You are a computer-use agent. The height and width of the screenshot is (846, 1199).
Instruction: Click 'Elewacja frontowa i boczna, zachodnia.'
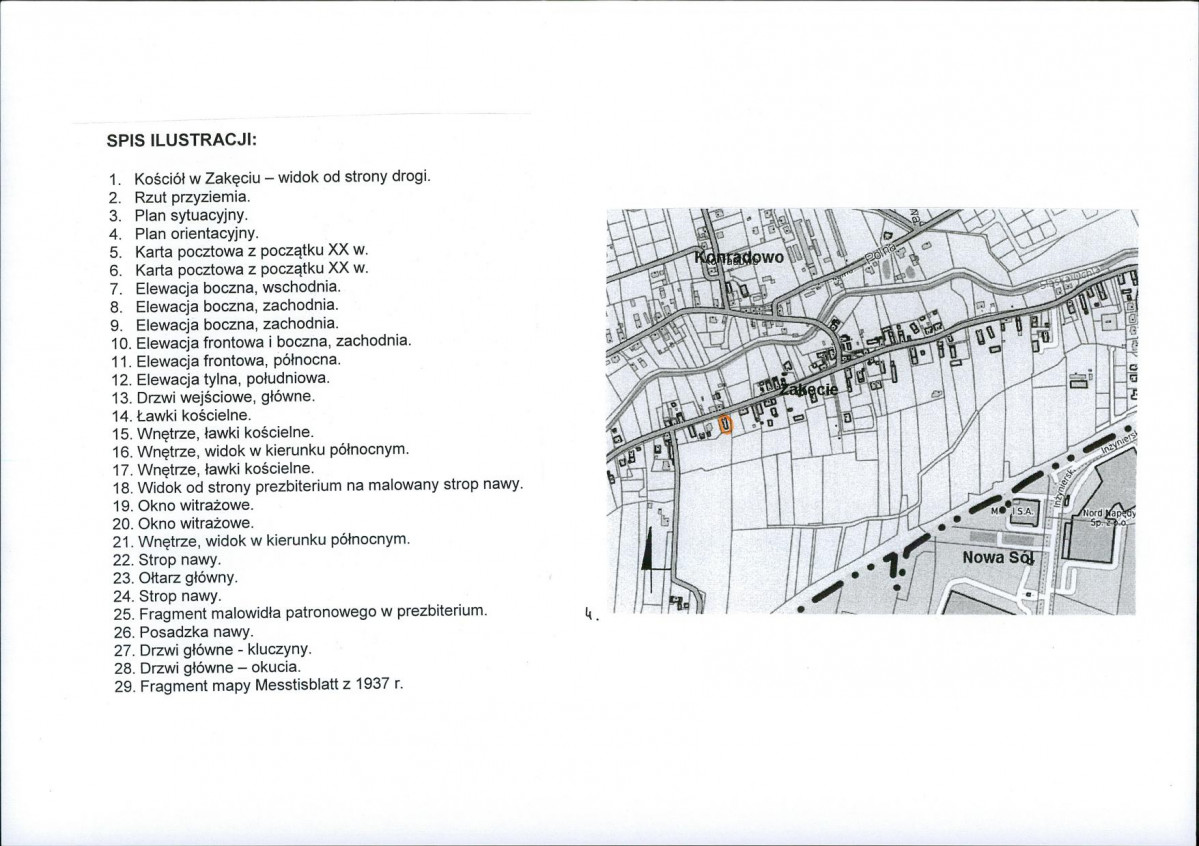pyautogui.click(x=274, y=342)
